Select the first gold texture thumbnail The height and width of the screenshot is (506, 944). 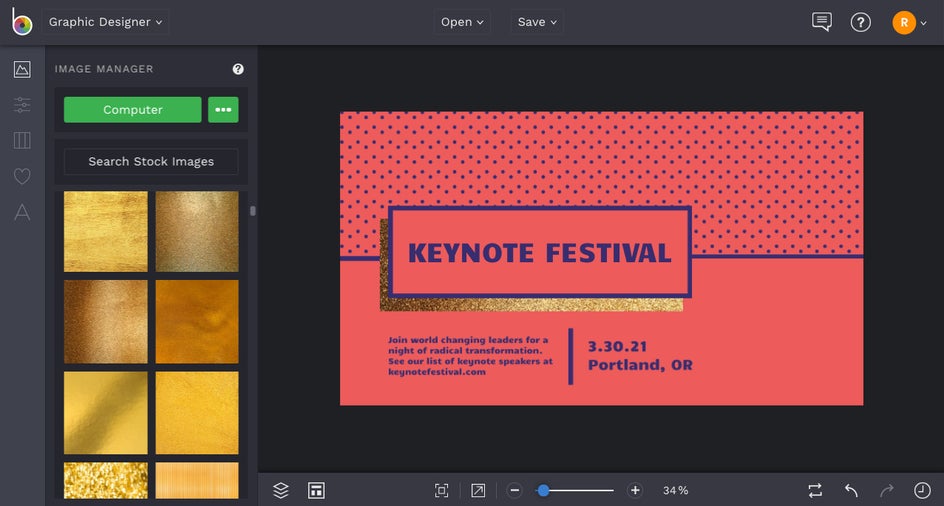106,231
